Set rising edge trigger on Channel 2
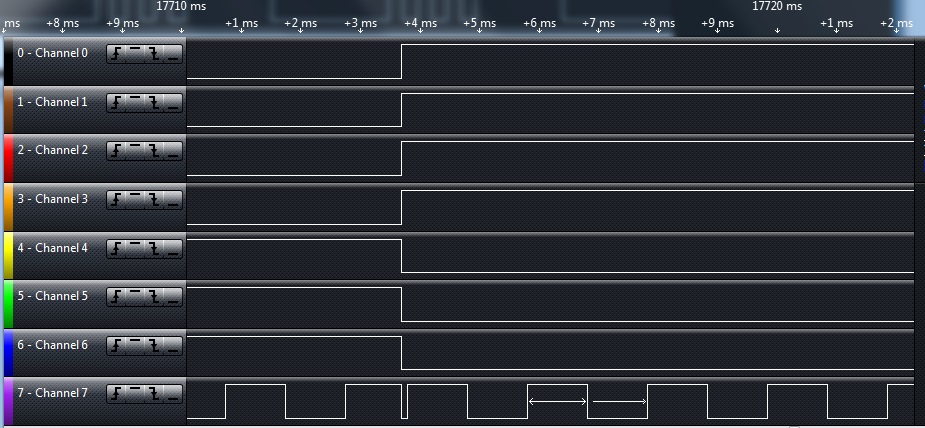Screen dimensions: 925x428 (116, 152)
